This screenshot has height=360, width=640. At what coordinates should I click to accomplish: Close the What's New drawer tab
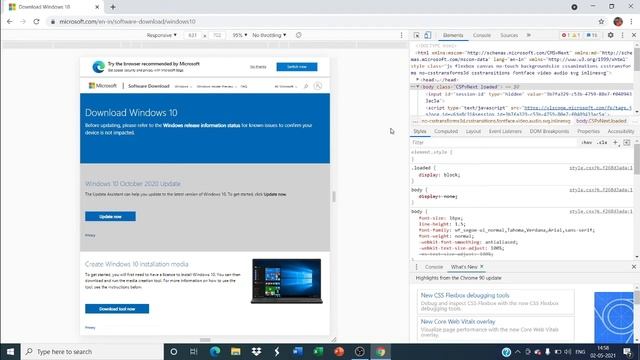point(482,267)
